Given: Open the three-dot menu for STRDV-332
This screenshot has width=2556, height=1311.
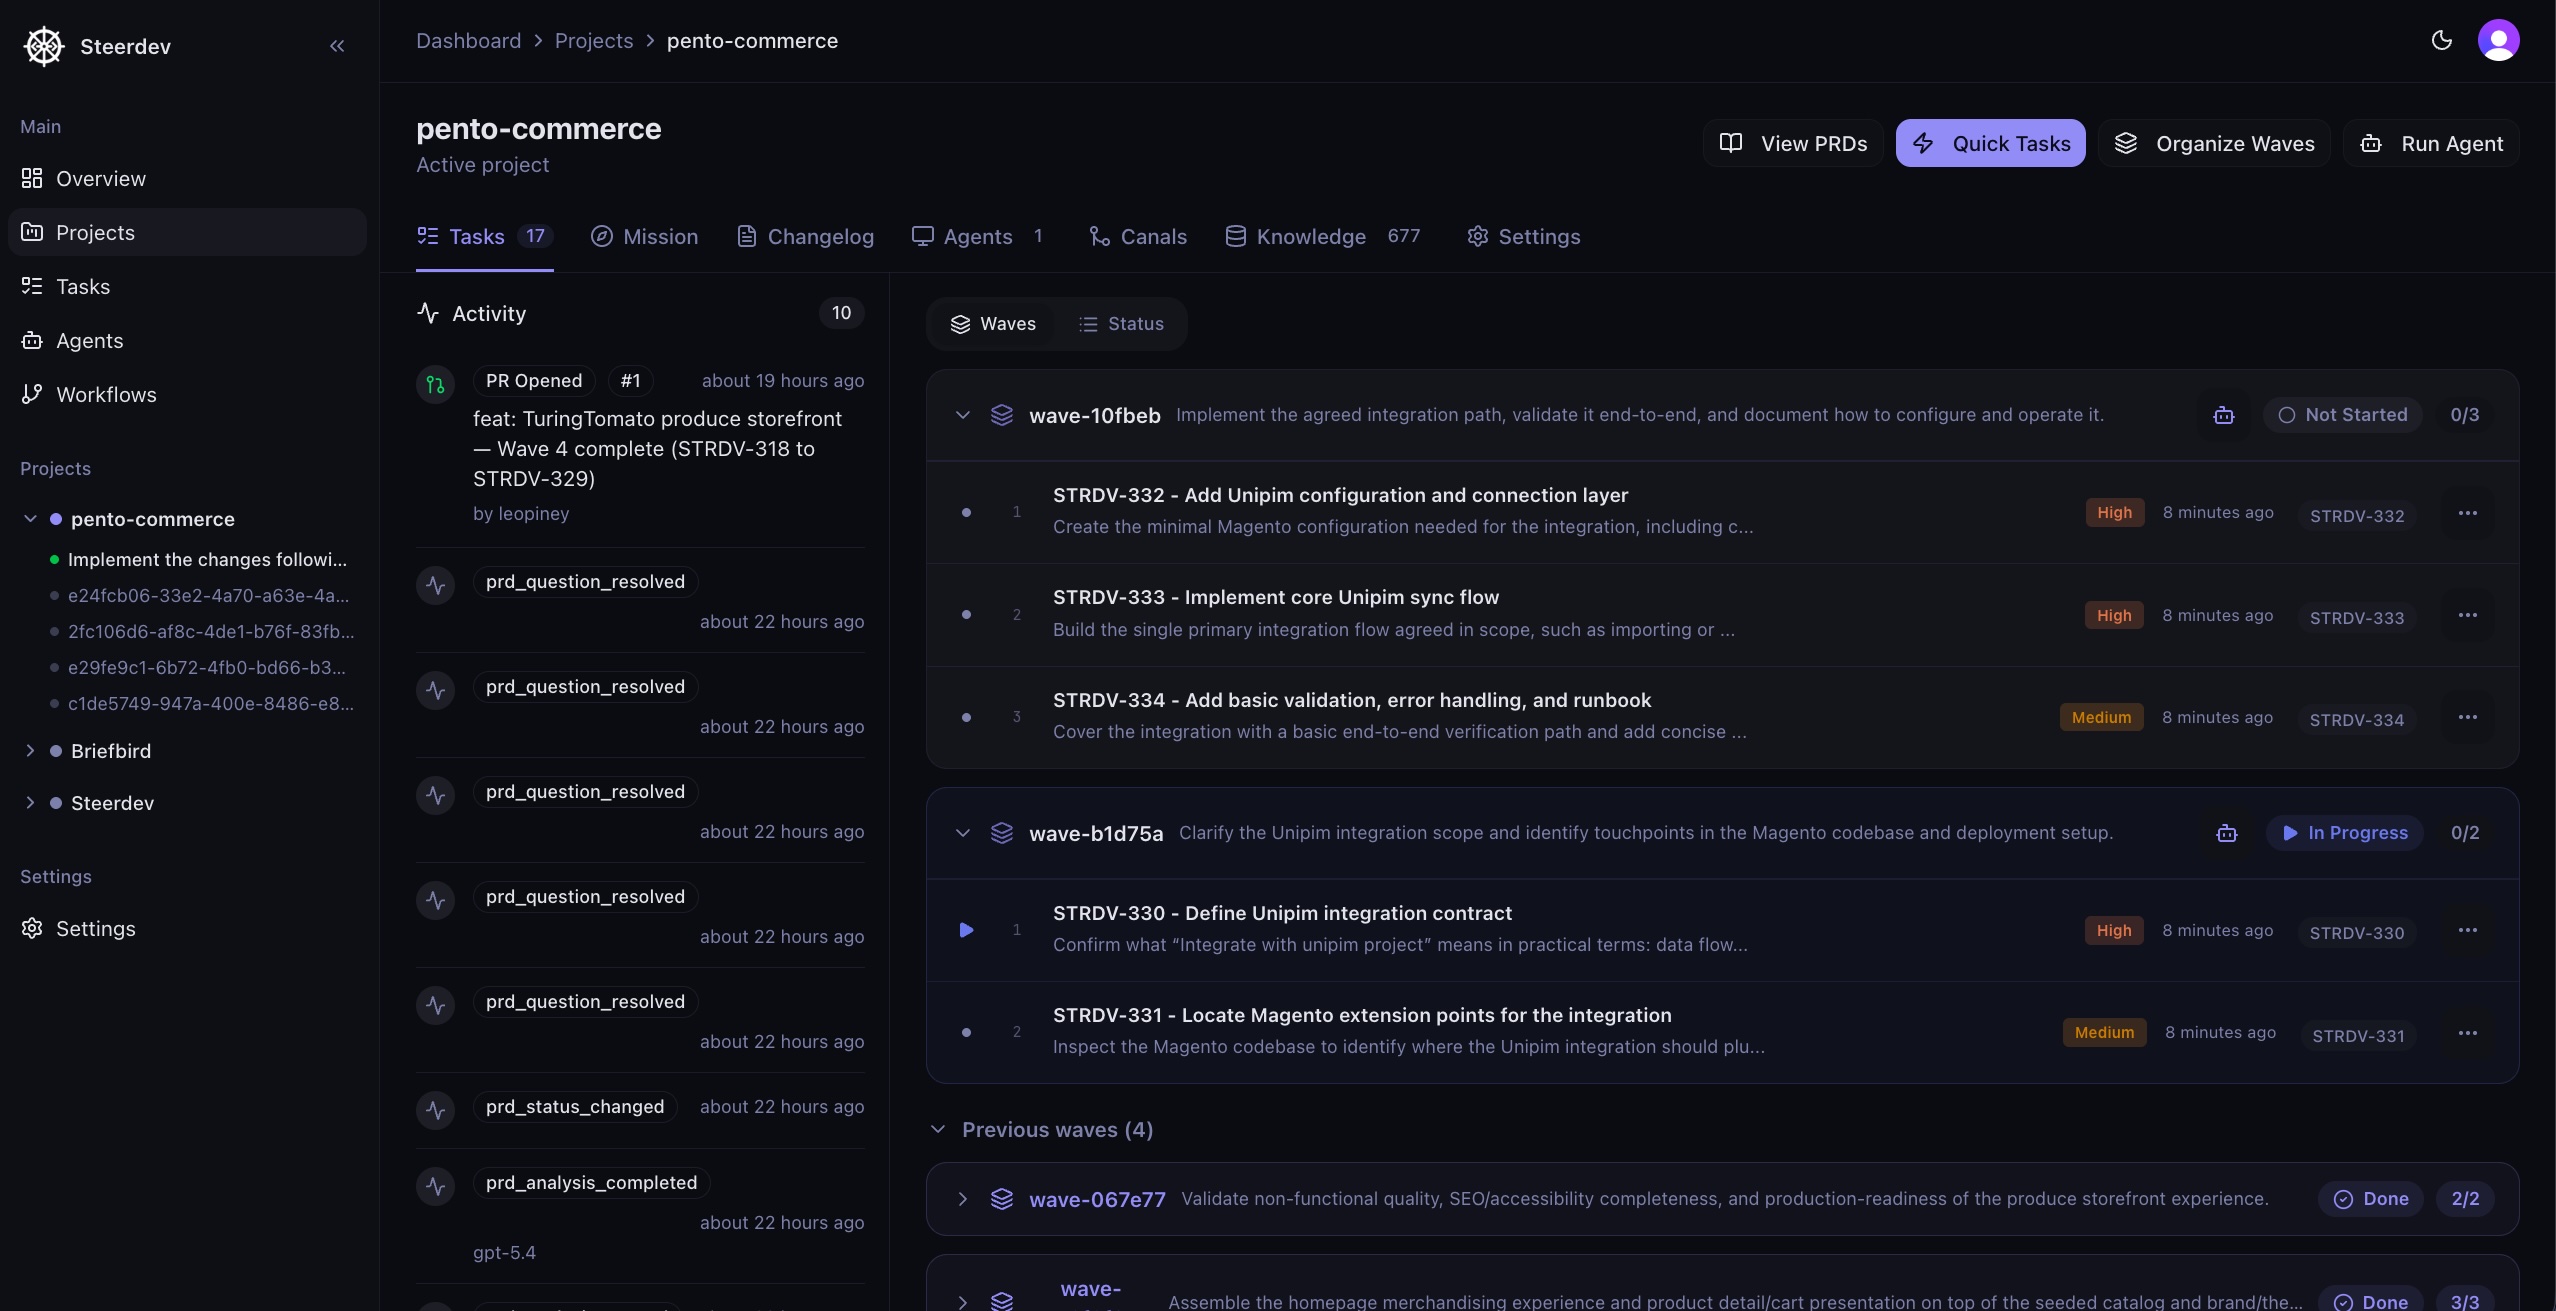Looking at the screenshot, I should coord(2469,512).
